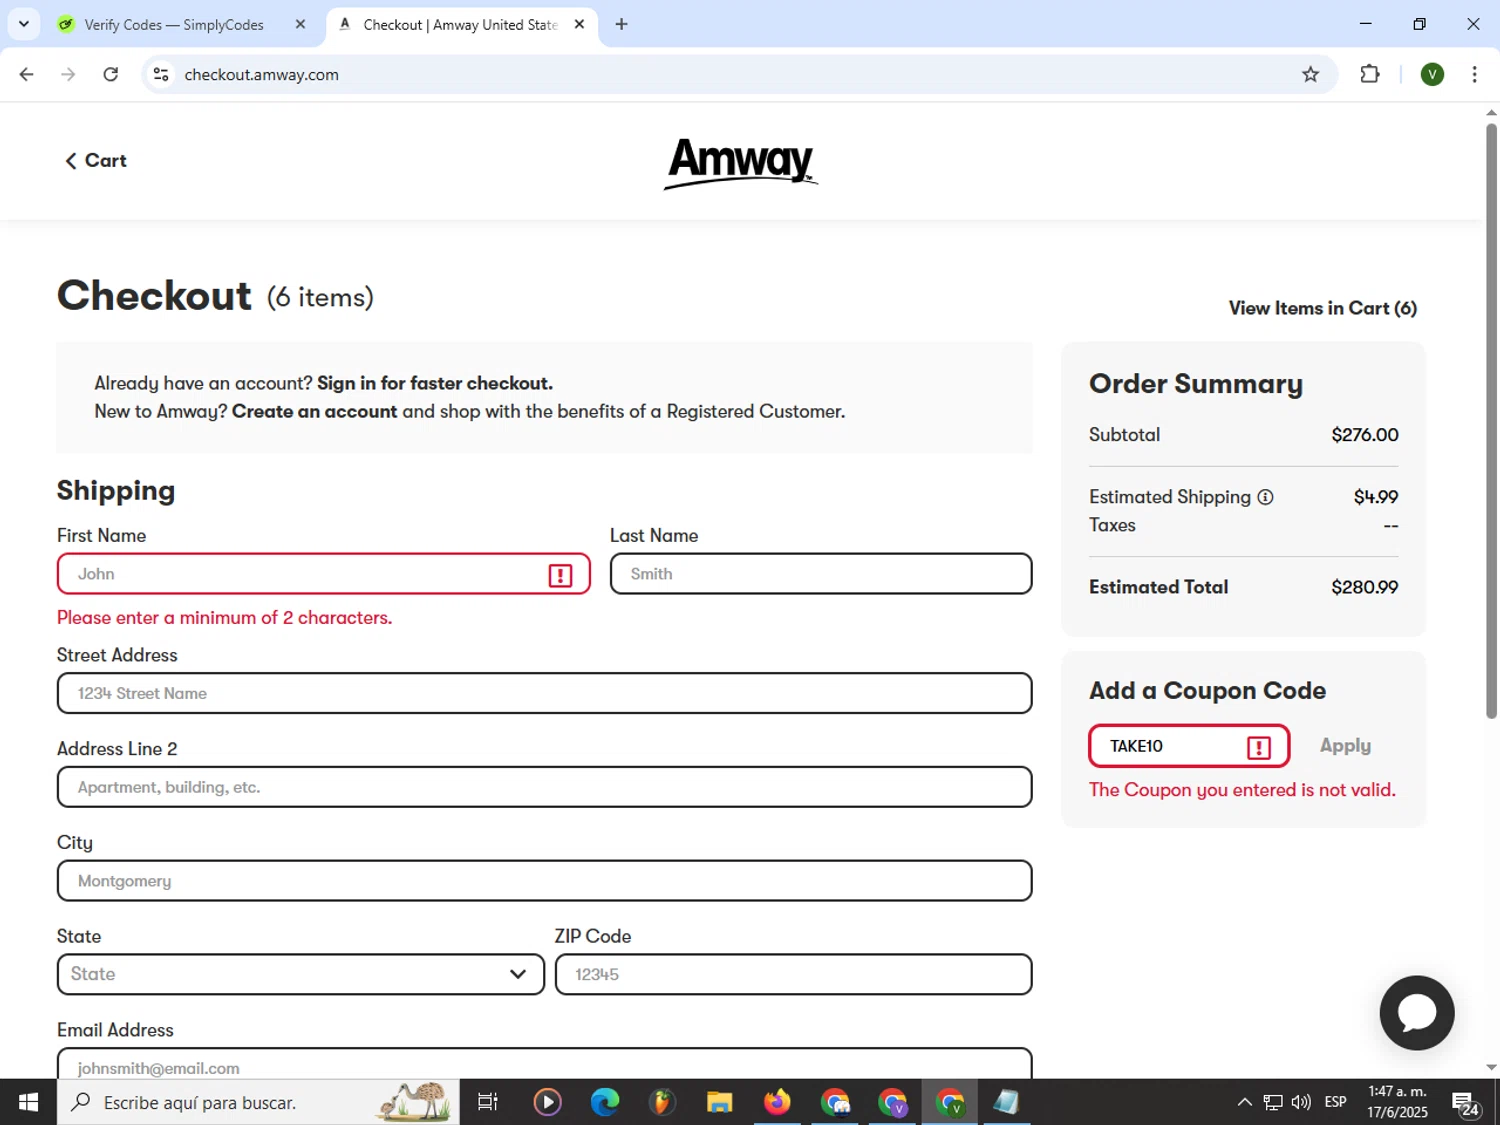Open a new browser tab
This screenshot has width=1500, height=1125.
(621, 24)
